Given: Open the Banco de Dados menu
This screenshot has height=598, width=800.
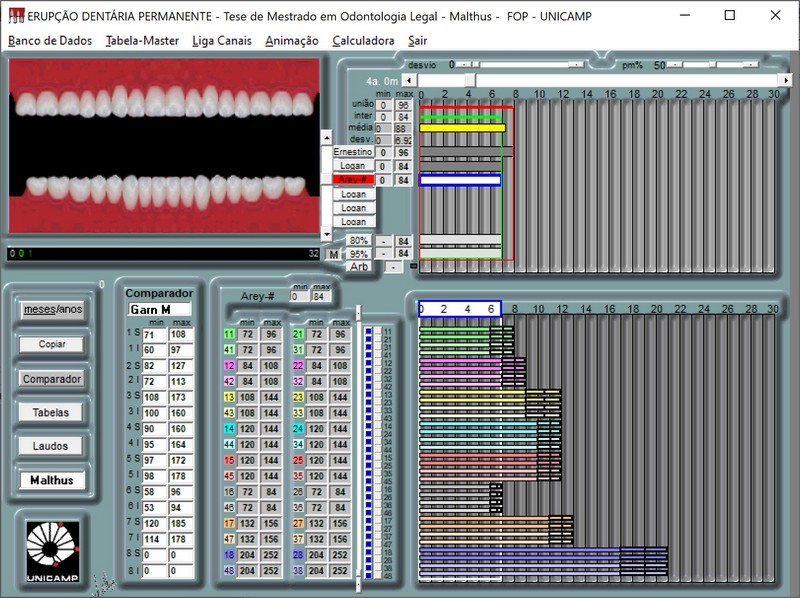Looking at the screenshot, I should pyautogui.click(x=50, y=41).
